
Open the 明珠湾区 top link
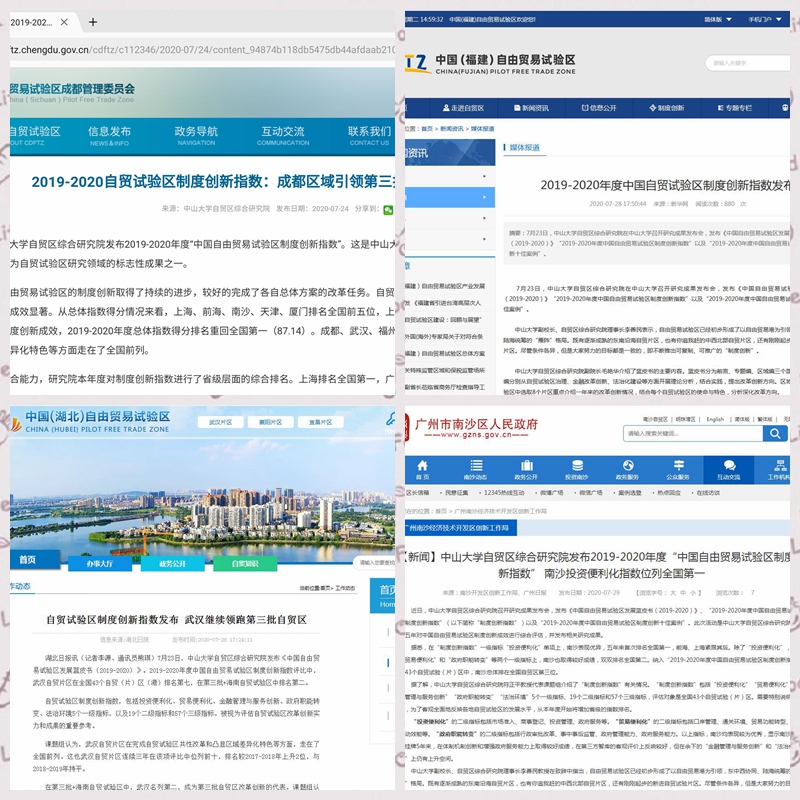(685, 419)
